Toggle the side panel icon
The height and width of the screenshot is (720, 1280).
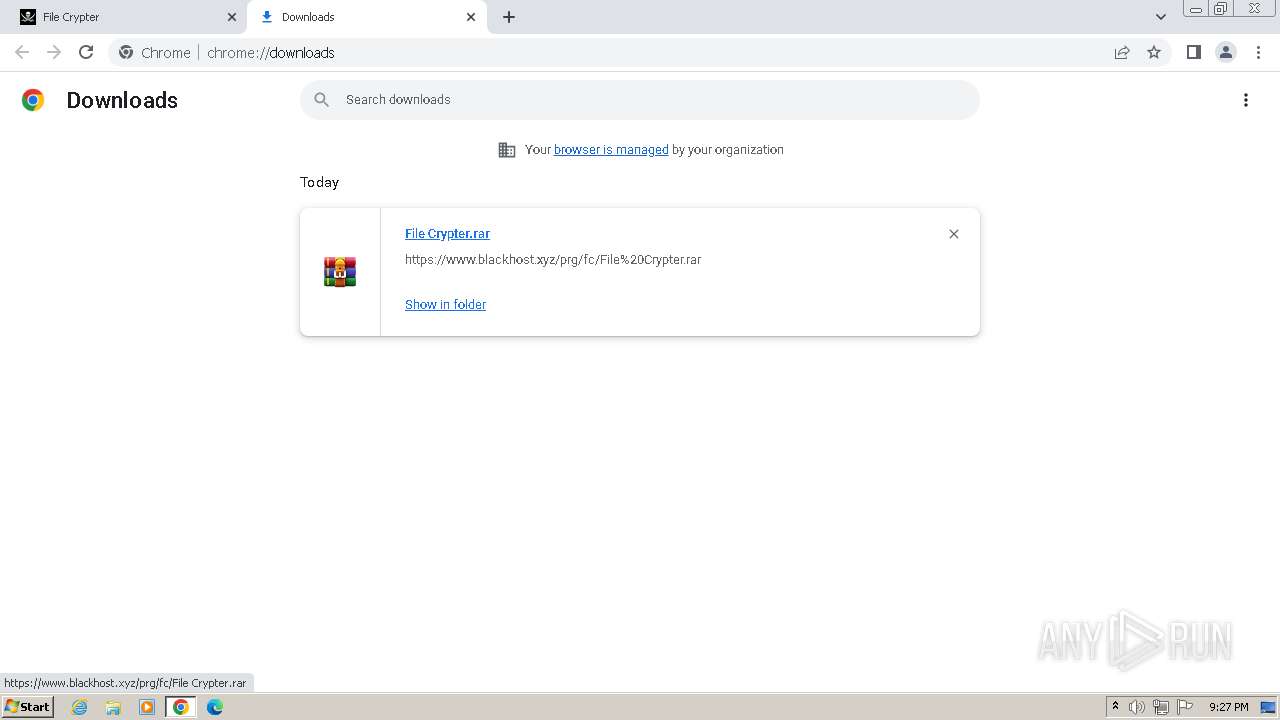[1193, 52]
